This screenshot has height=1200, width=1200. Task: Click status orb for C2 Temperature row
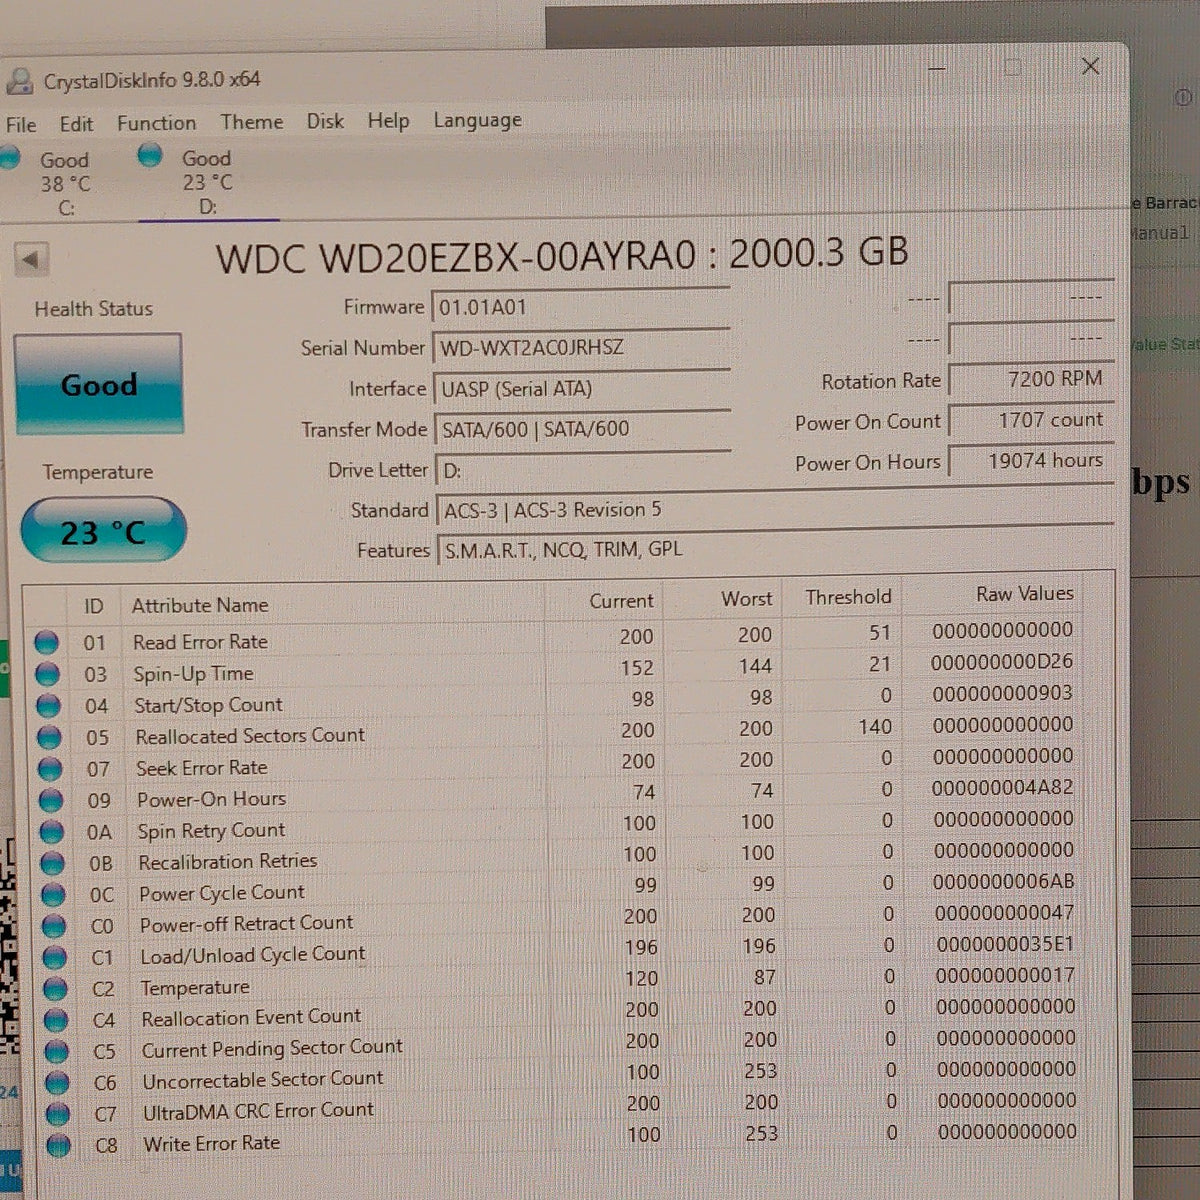[56, 989]
